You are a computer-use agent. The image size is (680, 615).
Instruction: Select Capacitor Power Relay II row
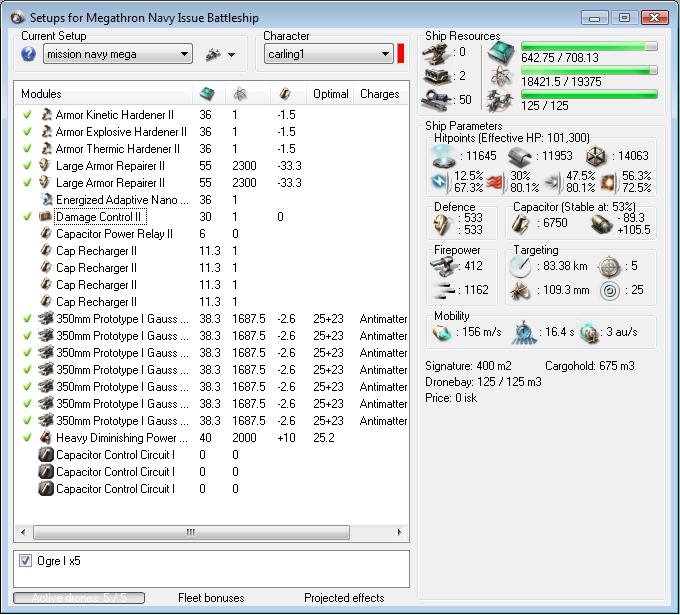[212, 234]
